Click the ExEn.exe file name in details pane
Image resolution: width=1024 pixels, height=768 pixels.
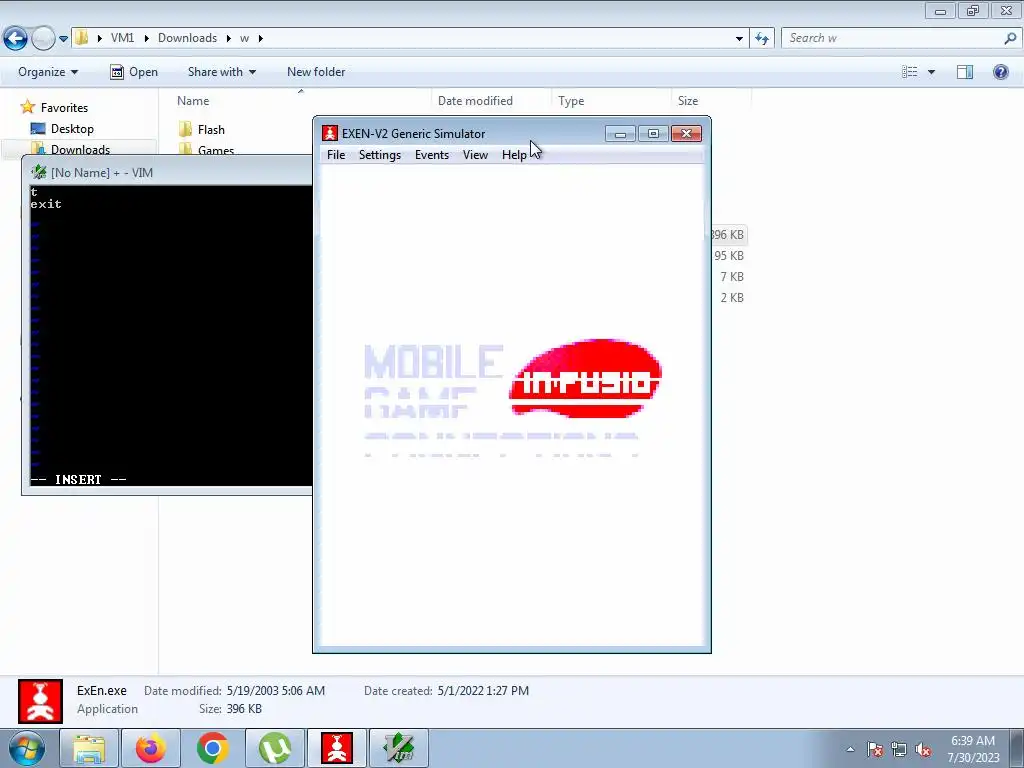pos(102,690)
